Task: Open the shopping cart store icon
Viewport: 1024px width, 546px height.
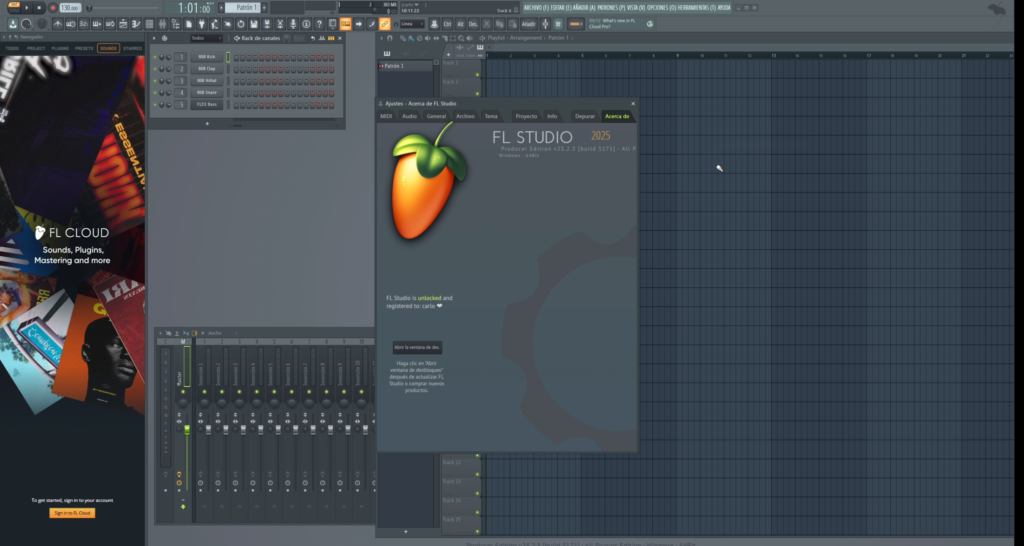Action: click(558, 24)
